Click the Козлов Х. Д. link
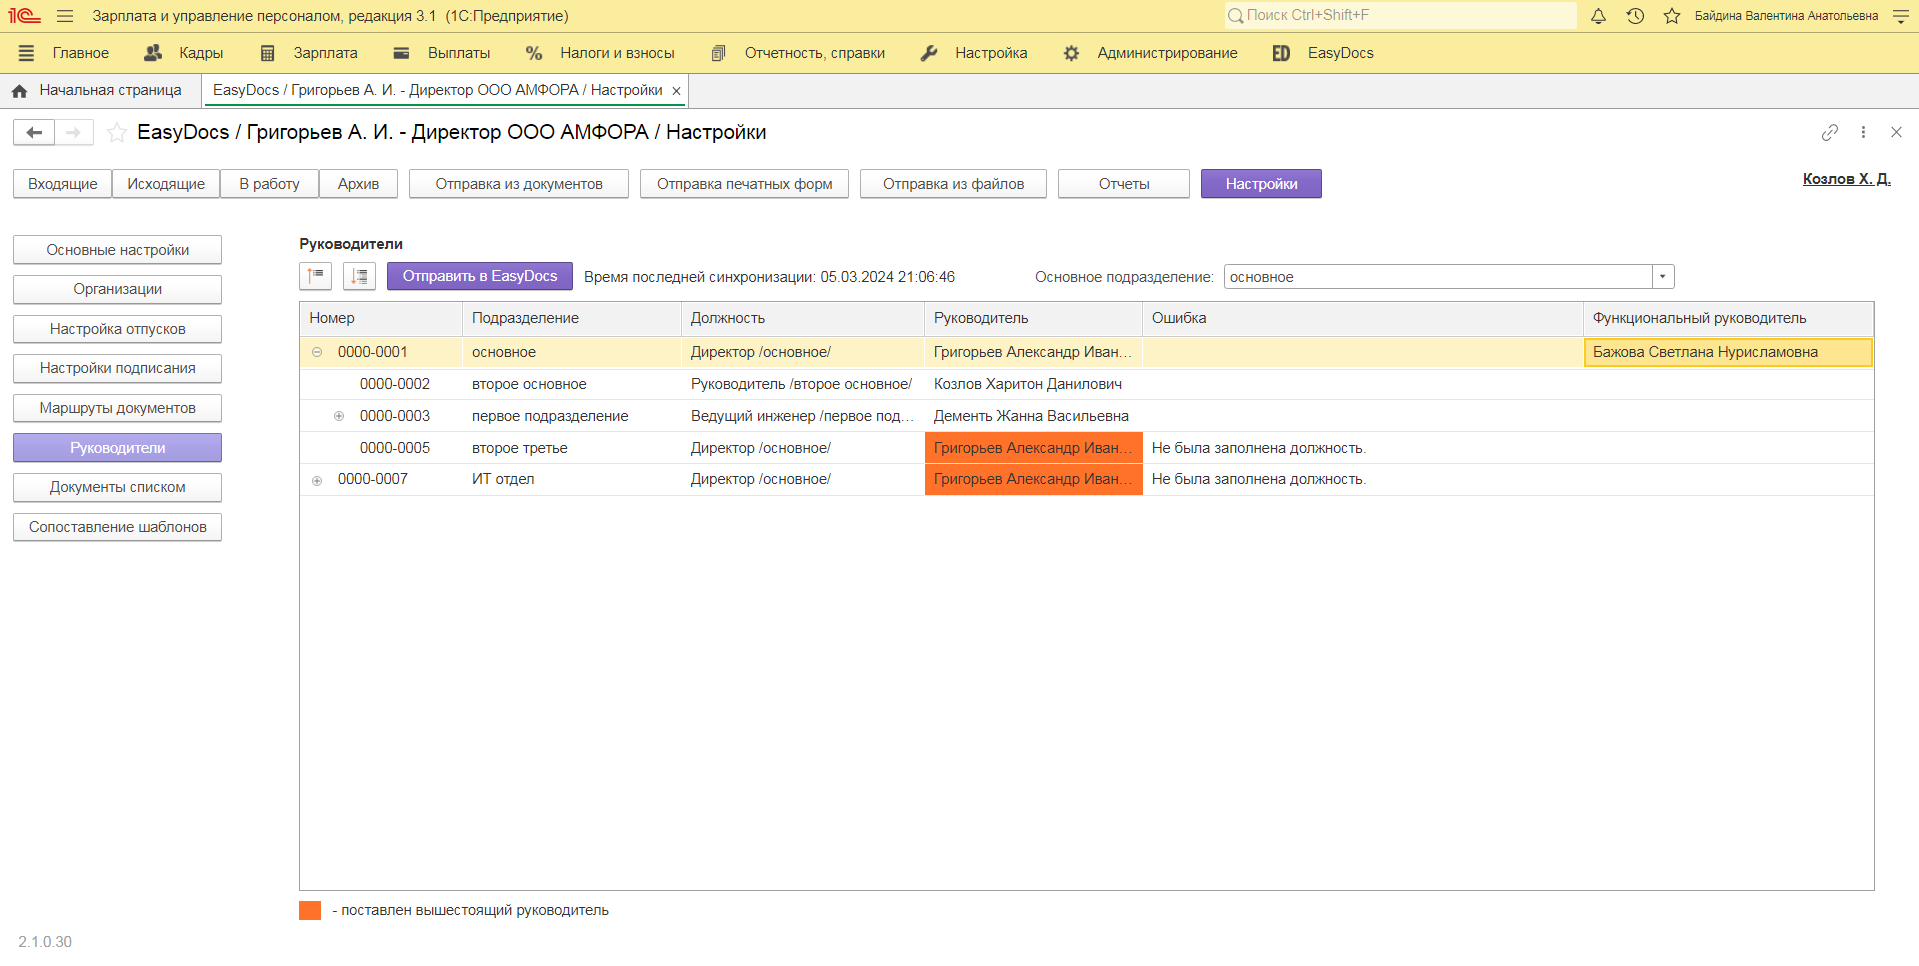The width and height of the screenshot is (1919, 966). 1846,179
